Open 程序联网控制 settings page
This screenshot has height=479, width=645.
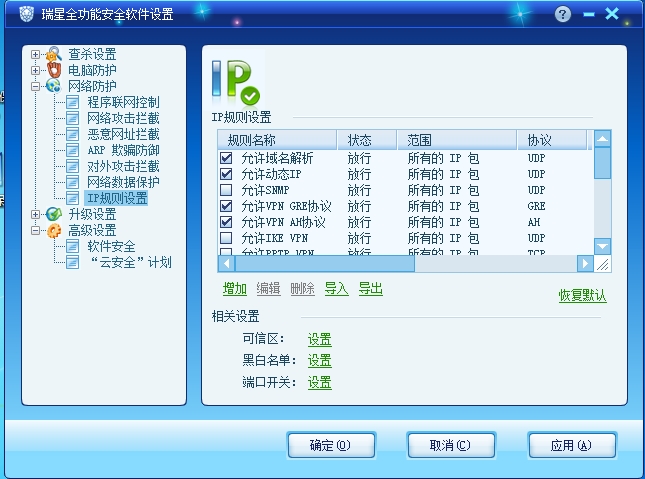click(123, 102)
